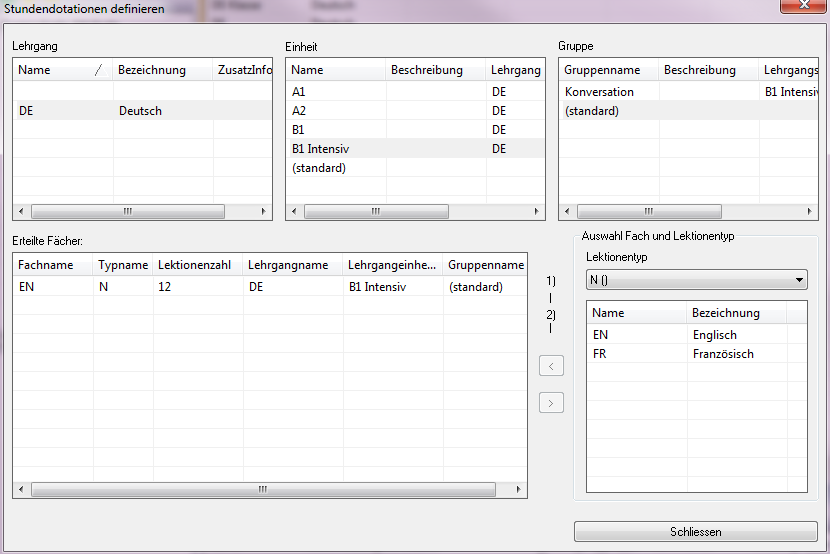Select Englisch in the subject list

coord(714,335)
